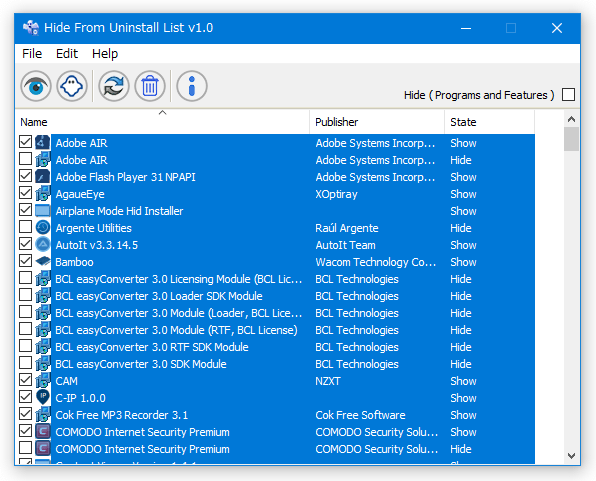
Task: Click the AgaueEye row icon
Action: tap(43, 193)
